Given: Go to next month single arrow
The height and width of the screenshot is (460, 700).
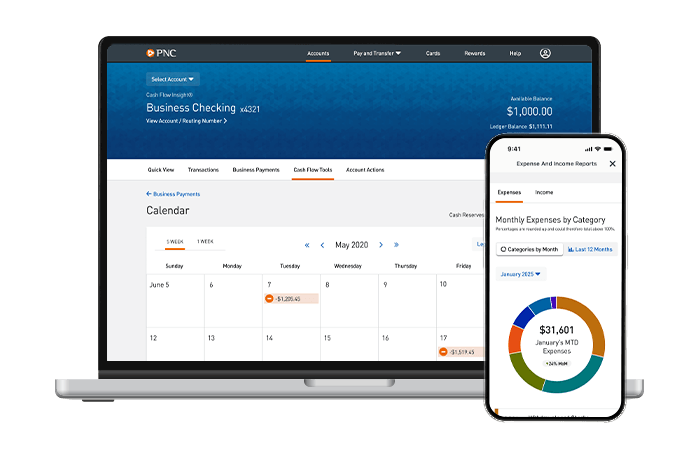Looking at the screenshot, I should [x=381, y=245].
